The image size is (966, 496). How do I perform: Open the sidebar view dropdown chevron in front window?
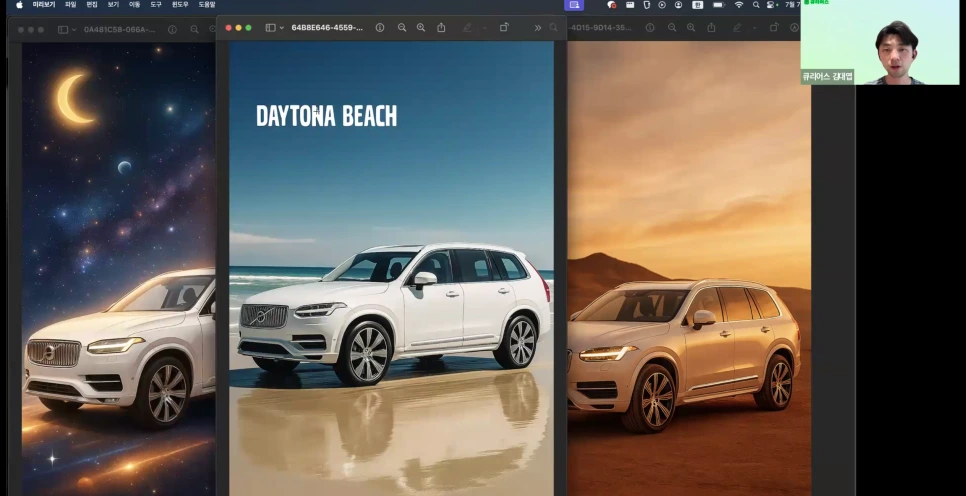tap(281, 28)
